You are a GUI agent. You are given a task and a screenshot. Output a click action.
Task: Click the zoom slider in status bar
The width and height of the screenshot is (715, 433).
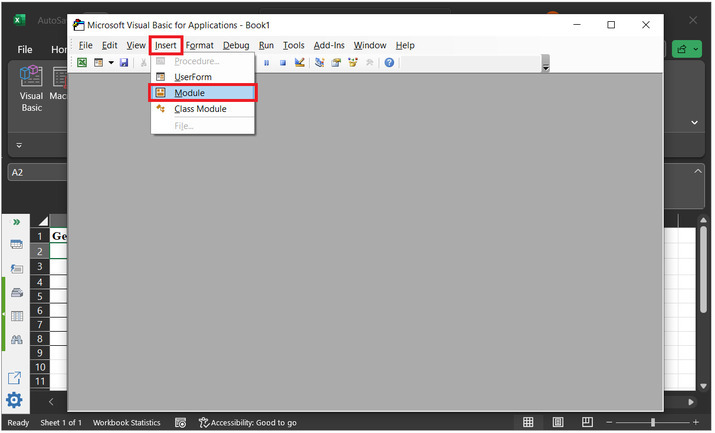652,423
